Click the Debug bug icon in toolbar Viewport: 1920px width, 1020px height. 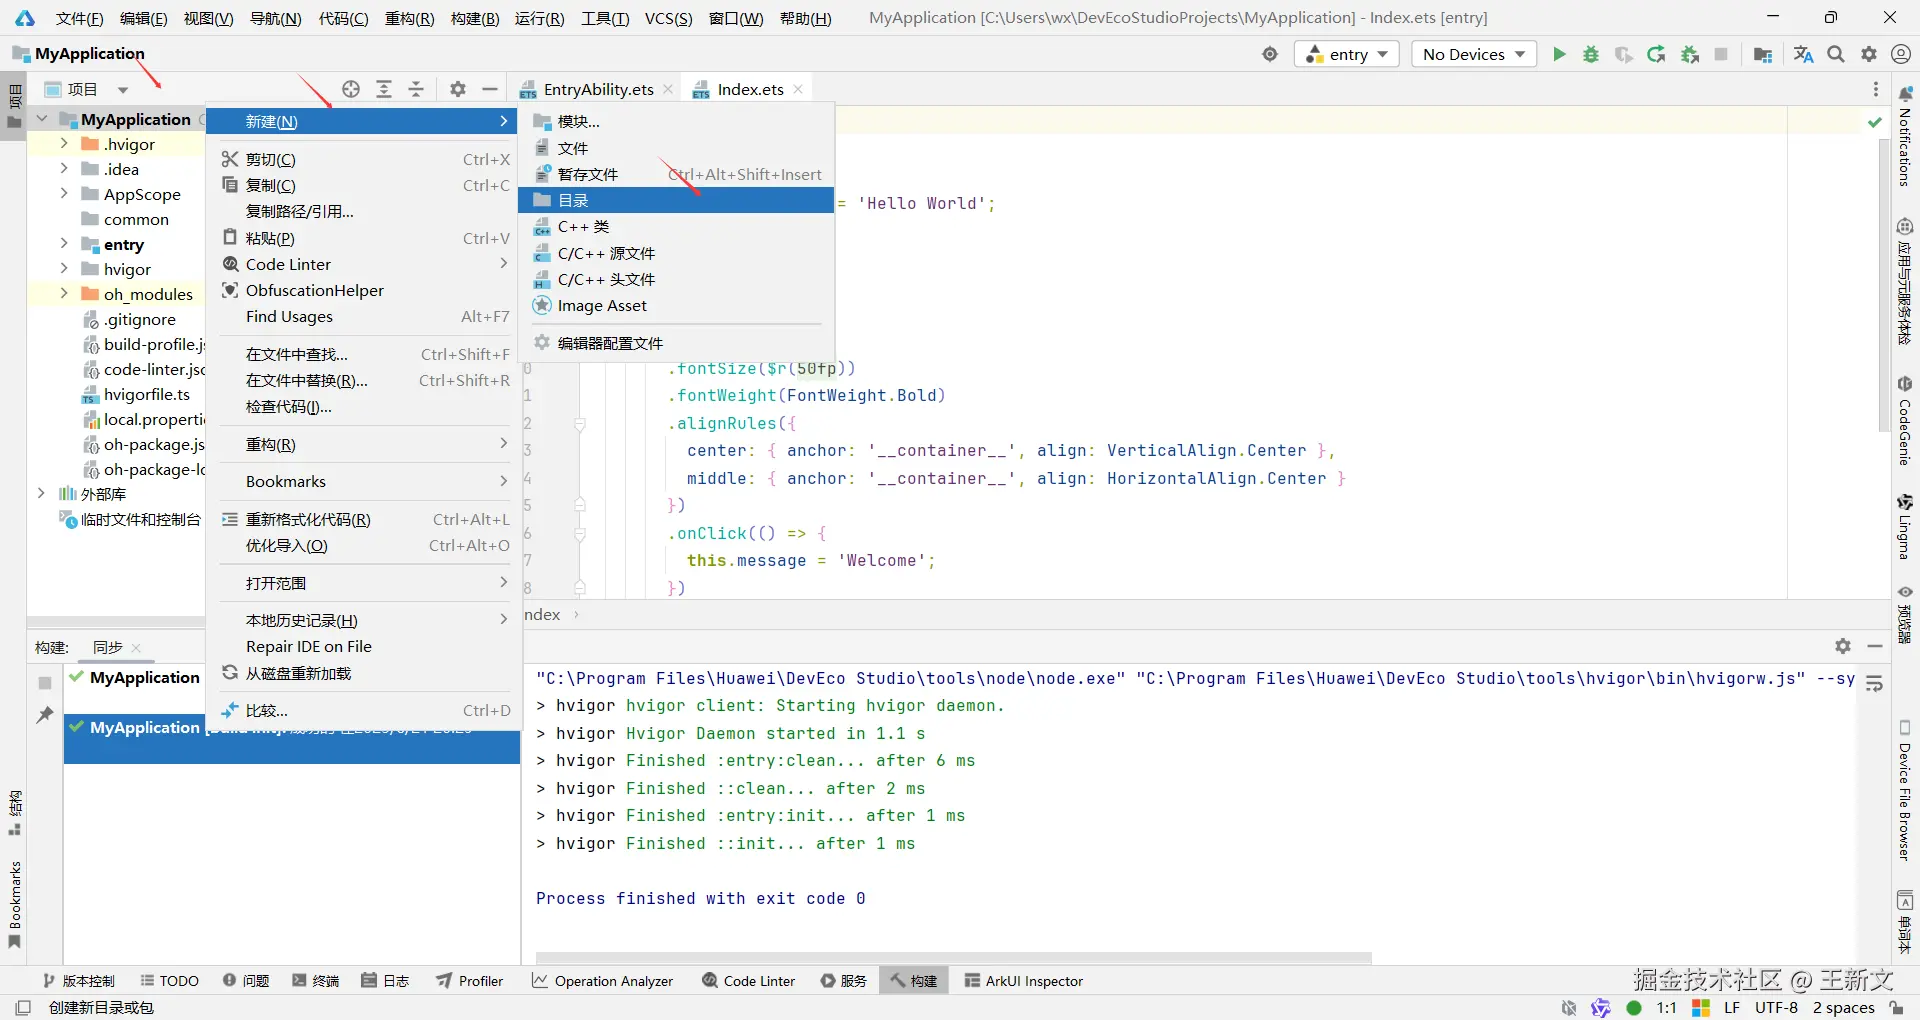pyautogui.click(x=1590, y=54)
